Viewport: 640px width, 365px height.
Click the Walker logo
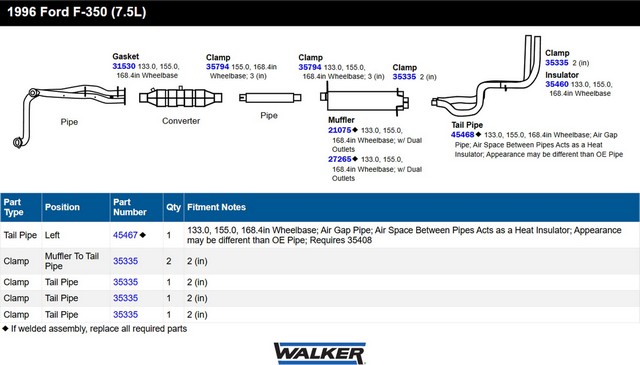click(x=320, y=353)
